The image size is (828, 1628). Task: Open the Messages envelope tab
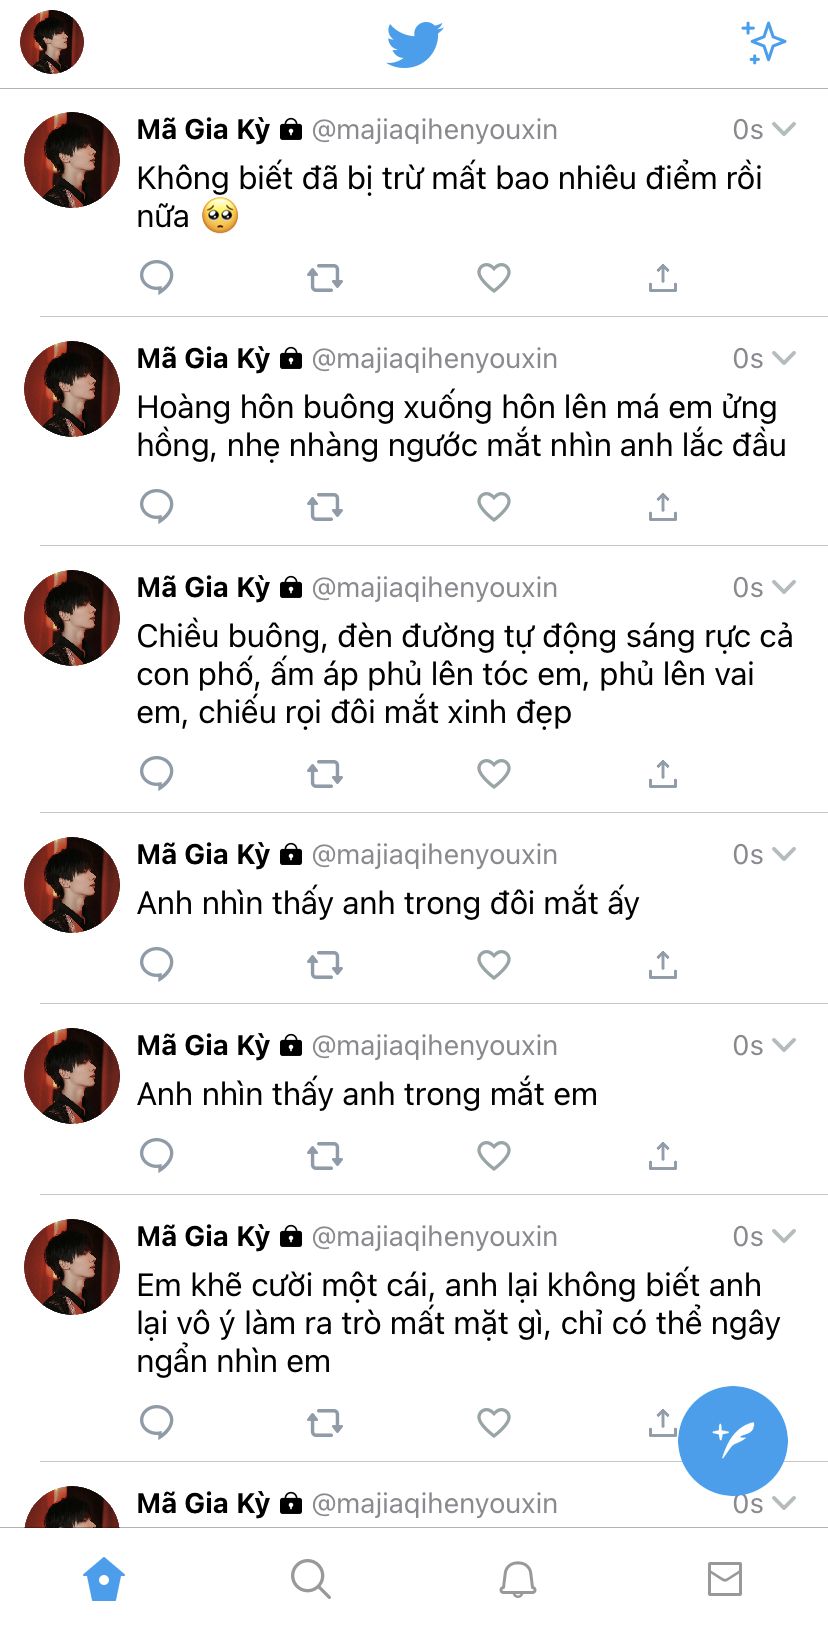(725, 1579)
